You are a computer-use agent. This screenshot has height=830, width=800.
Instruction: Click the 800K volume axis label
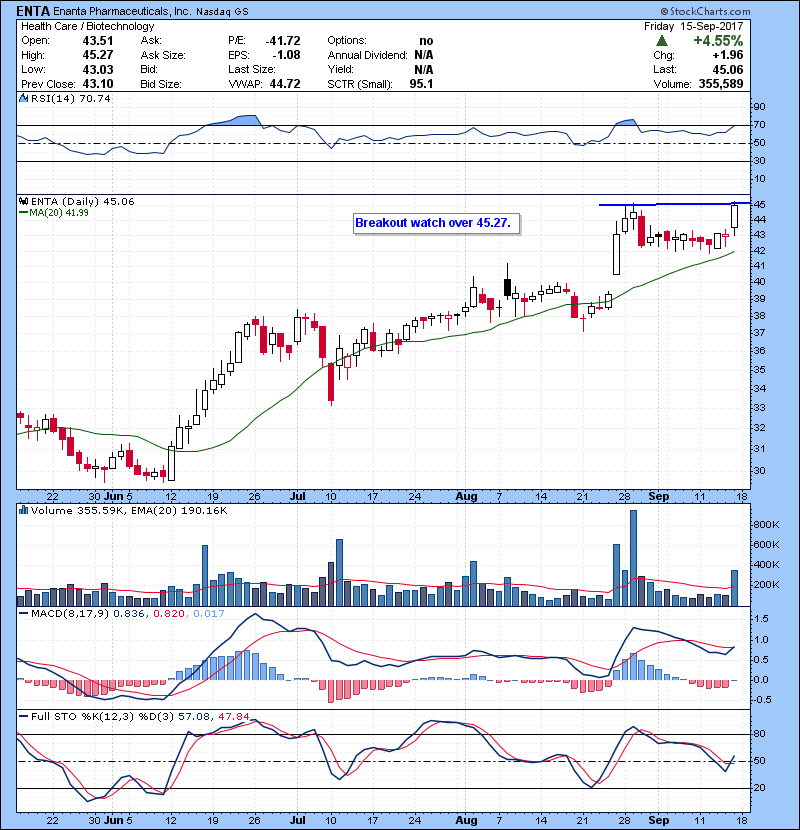pyautogui.click(x=766, y=525)
